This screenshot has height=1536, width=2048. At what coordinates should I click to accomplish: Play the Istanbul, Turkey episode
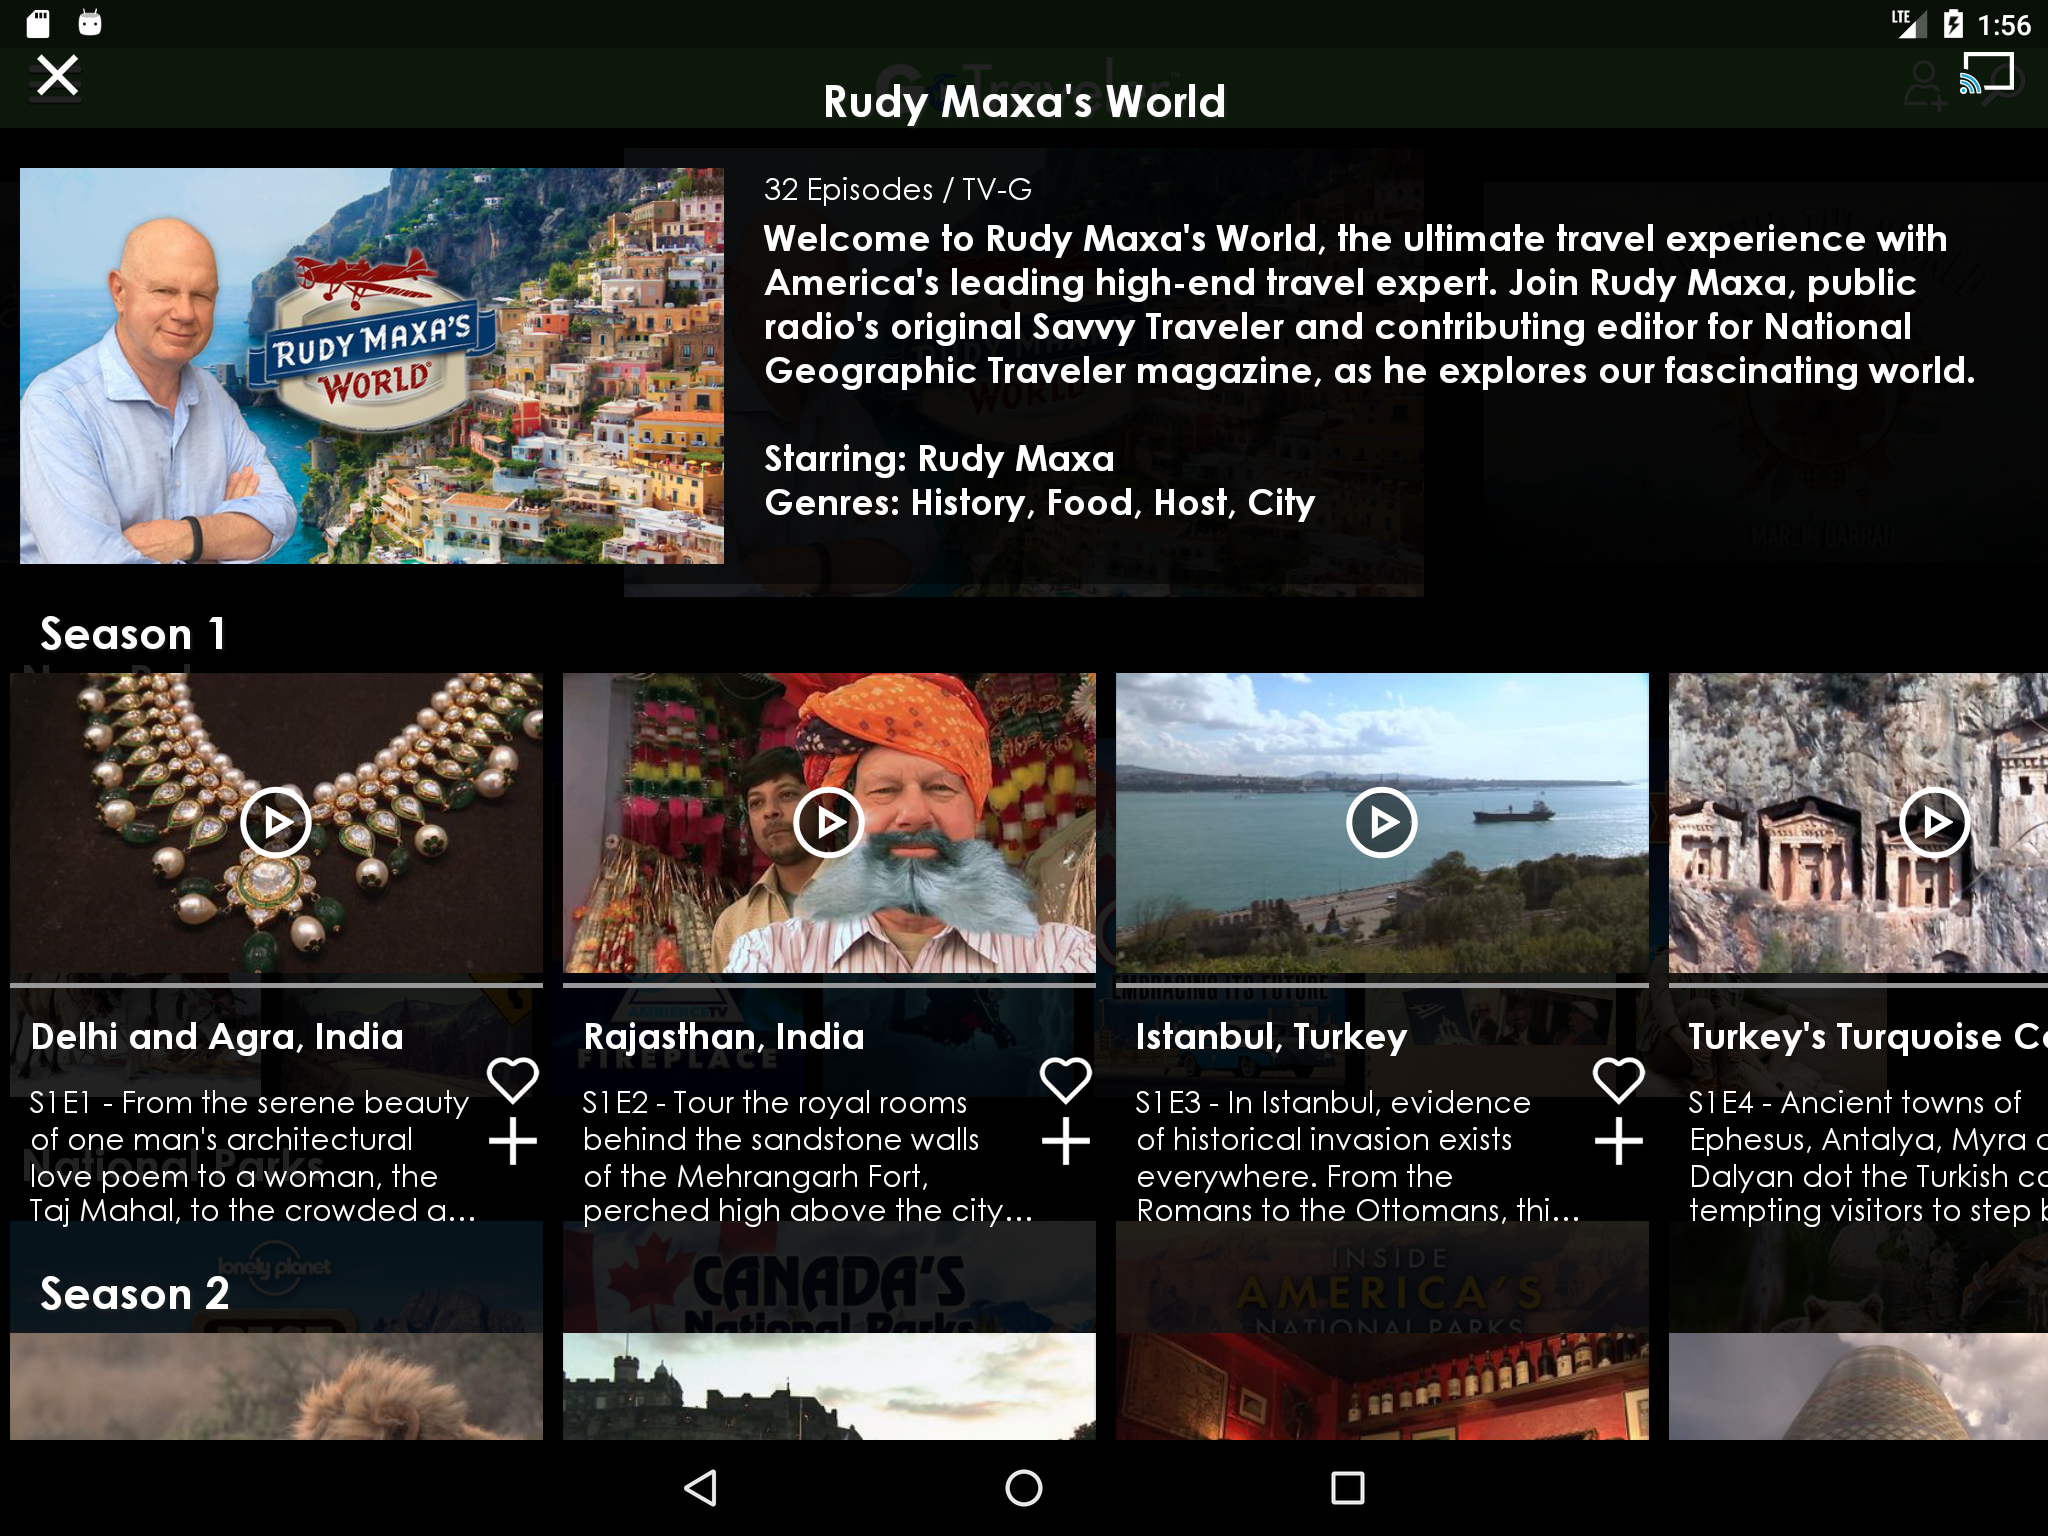pos(1381,823)
